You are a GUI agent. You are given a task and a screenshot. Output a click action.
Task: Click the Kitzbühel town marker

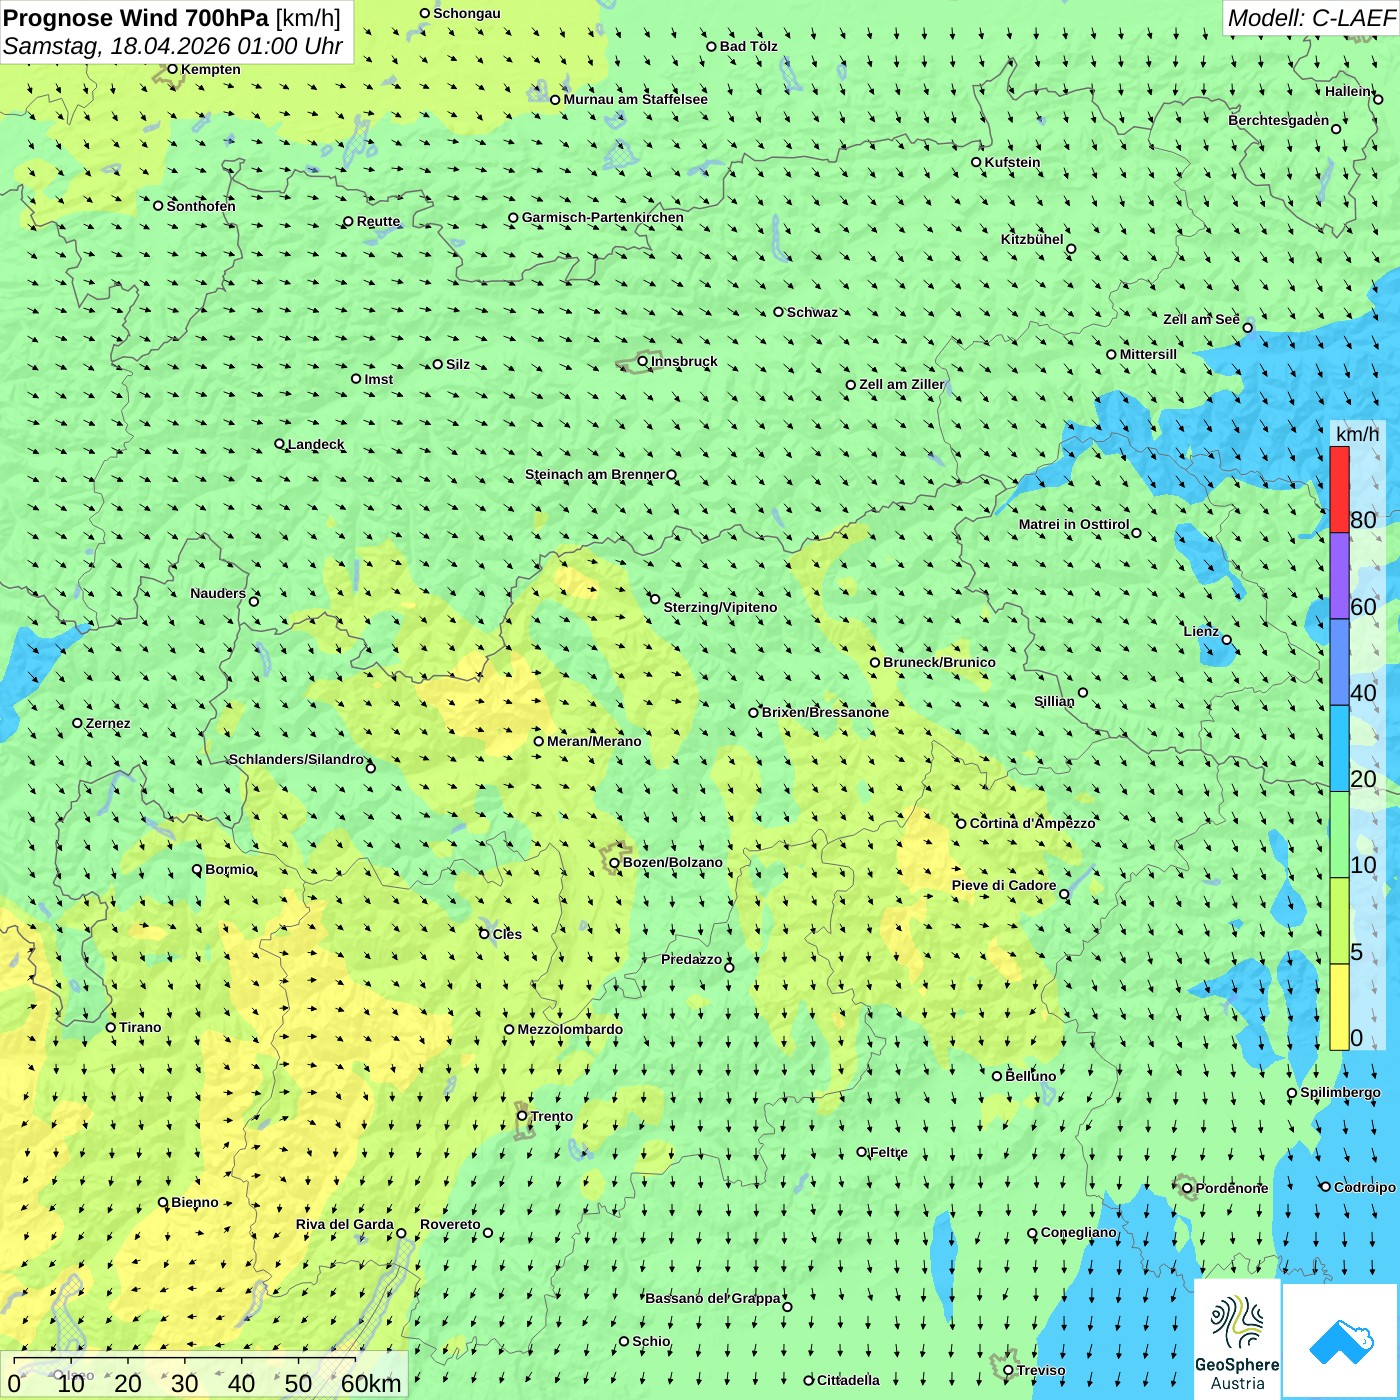1071,249
